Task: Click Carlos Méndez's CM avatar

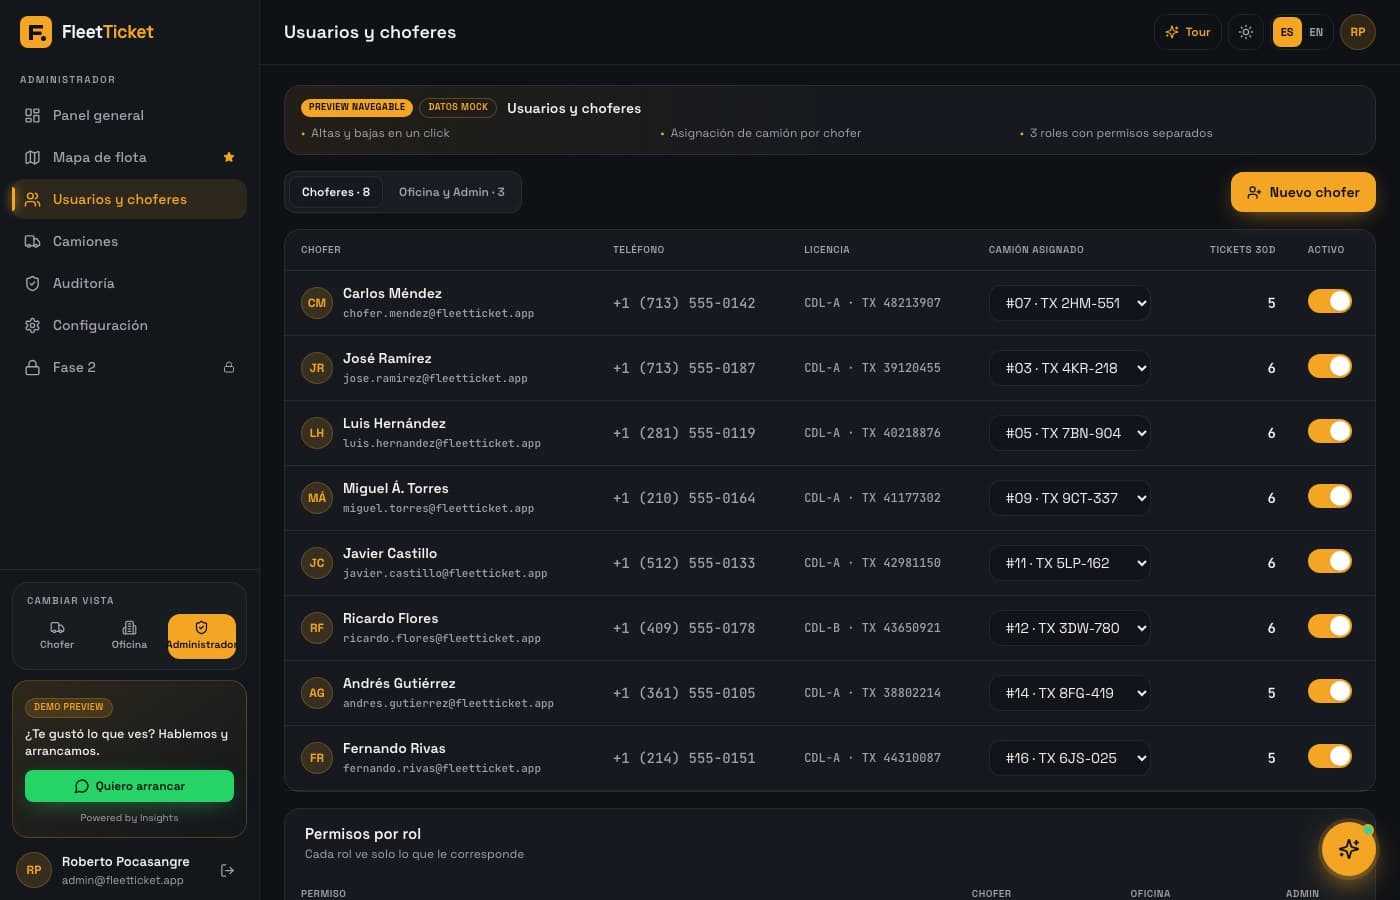Action: click(x=317, y=303)
